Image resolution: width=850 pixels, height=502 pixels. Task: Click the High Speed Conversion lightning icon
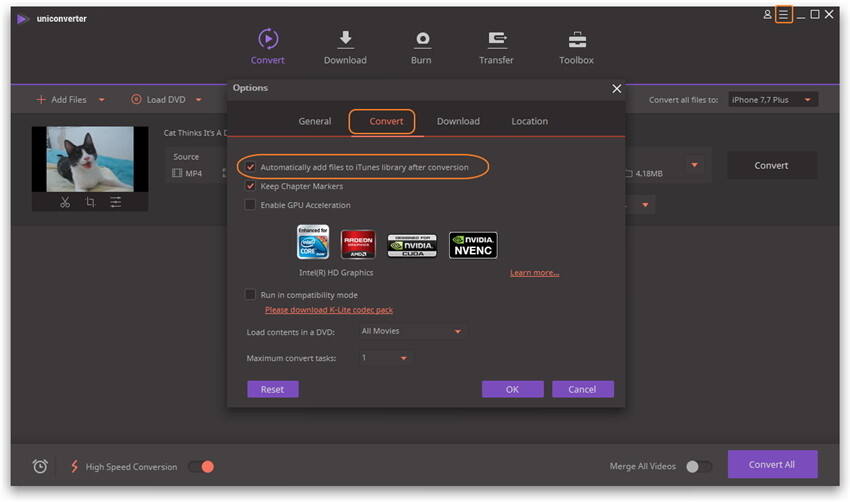[x=75, y=466]
